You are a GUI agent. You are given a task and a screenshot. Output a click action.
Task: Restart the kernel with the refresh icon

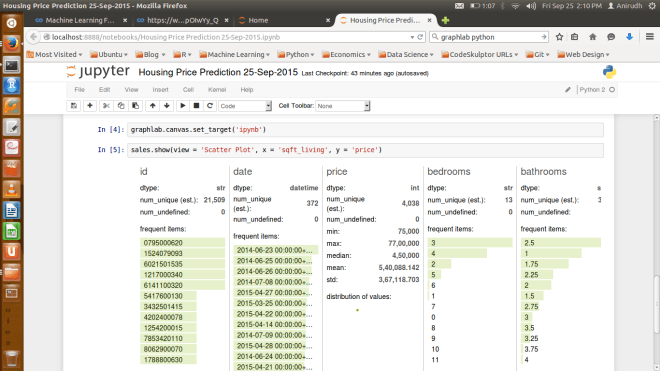click(x=210, y=106)
